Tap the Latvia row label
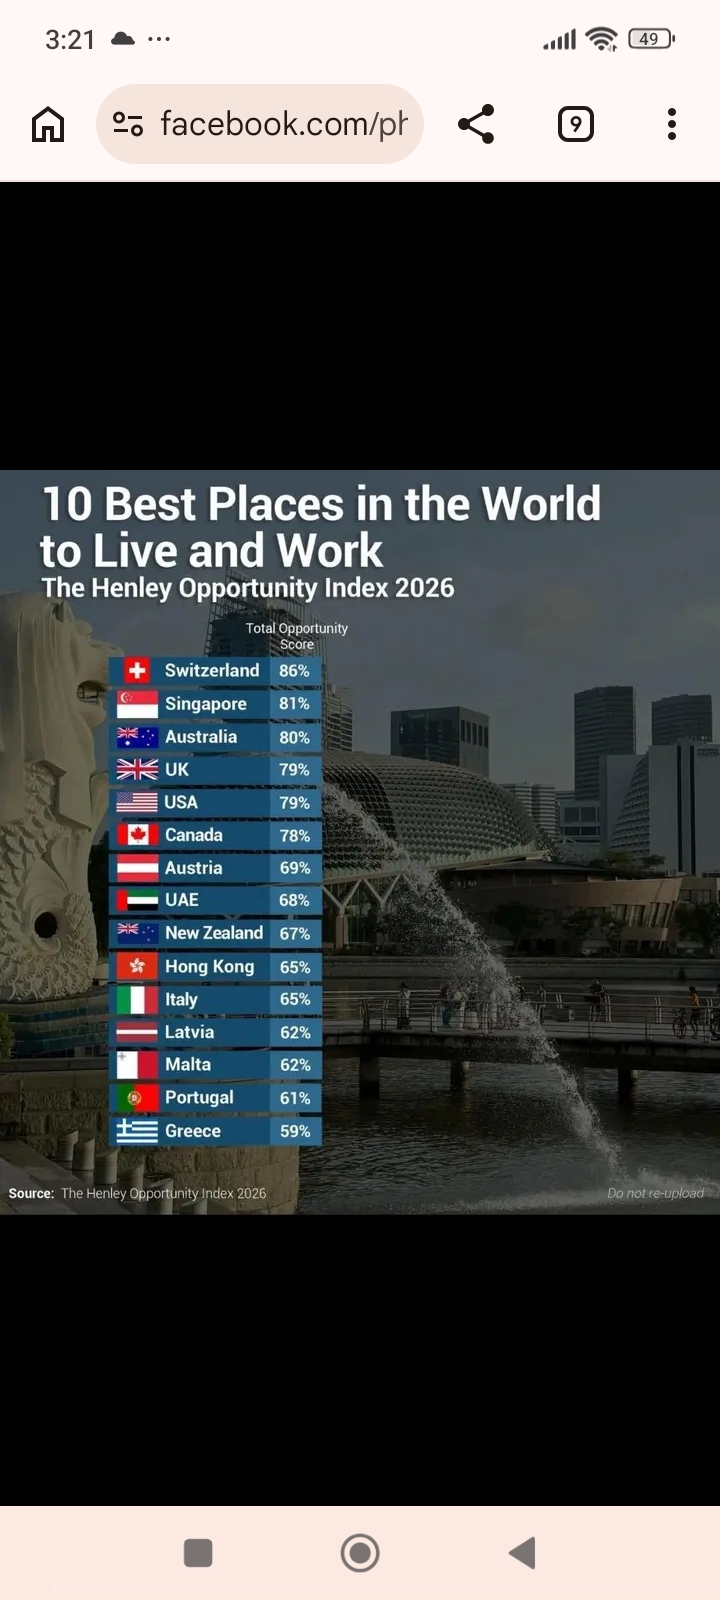The width and height of the screenshot is (720, 1600). coord(190,1032)
